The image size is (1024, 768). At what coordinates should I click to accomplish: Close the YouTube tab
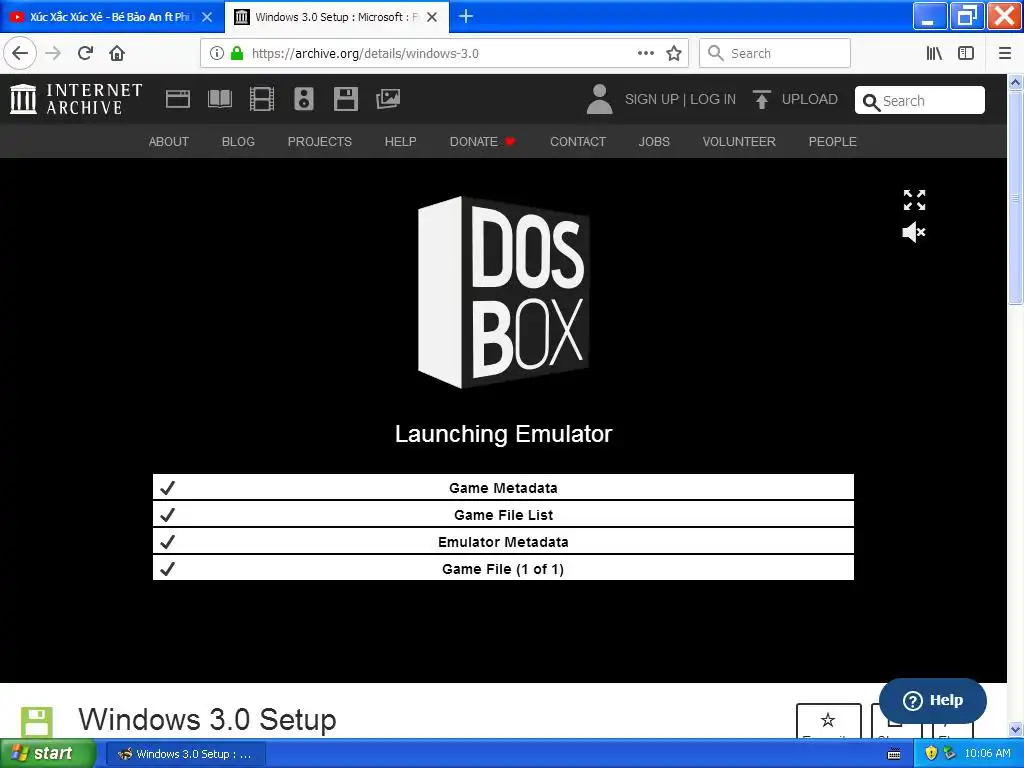207,17
